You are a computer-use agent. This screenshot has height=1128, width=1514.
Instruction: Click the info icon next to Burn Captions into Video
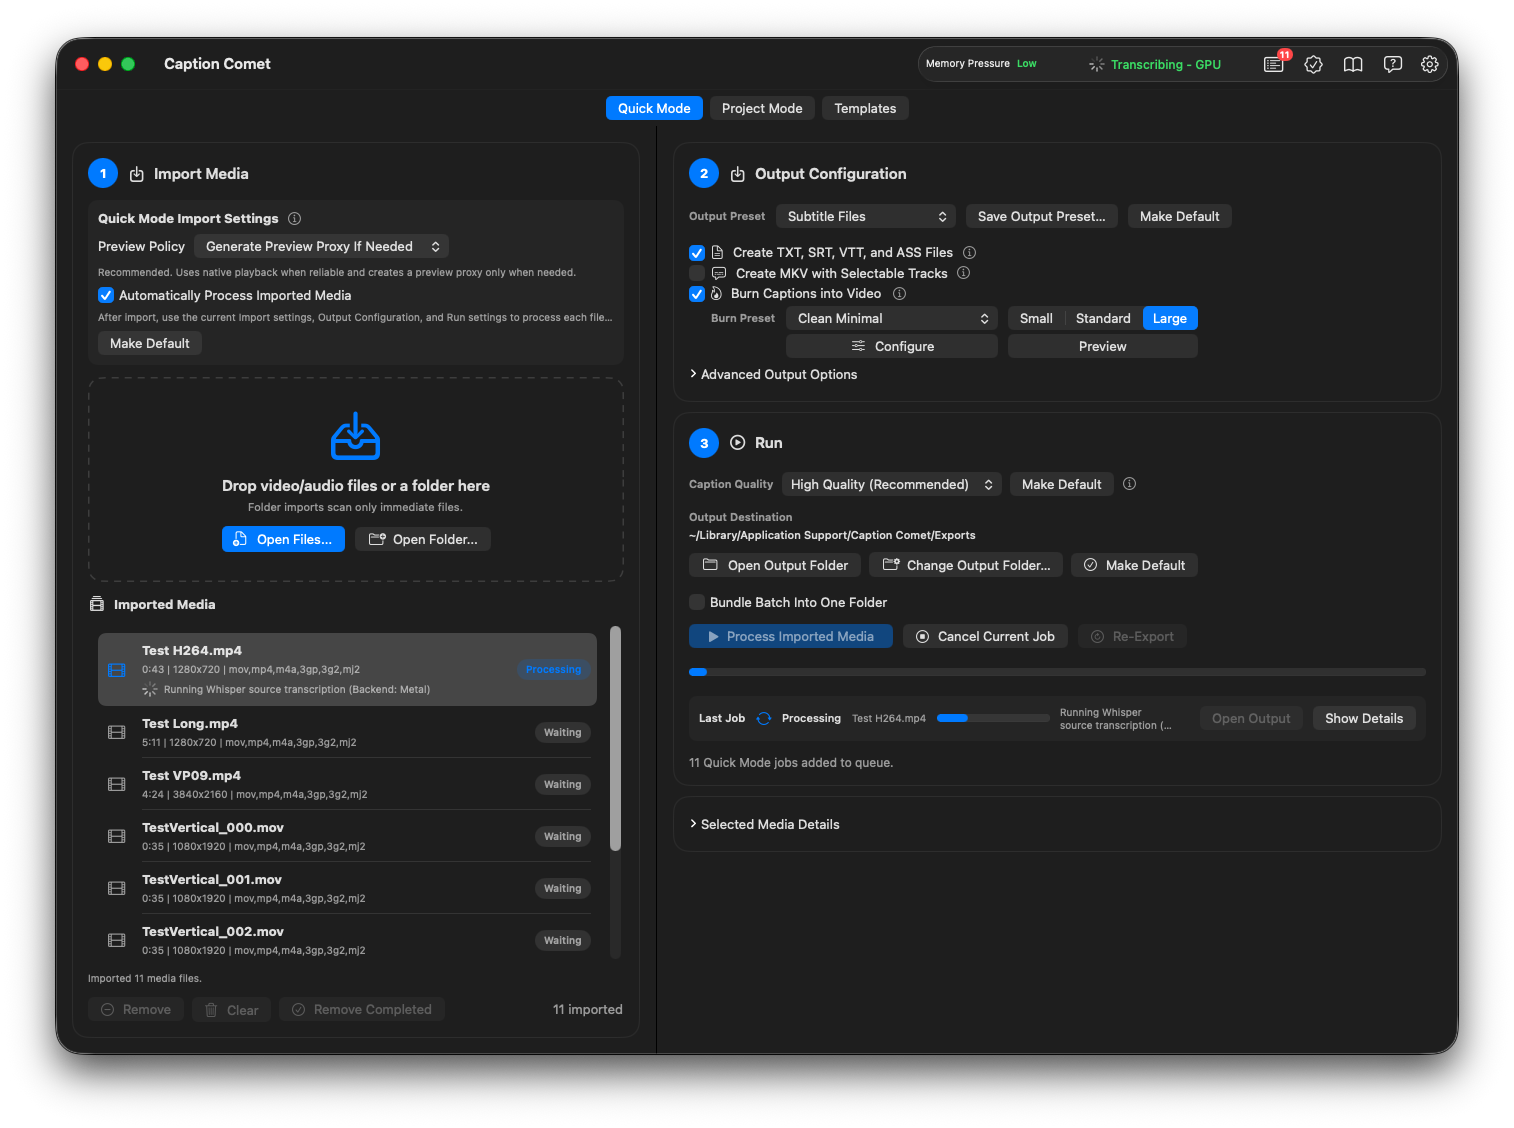[x=899, y=293]
